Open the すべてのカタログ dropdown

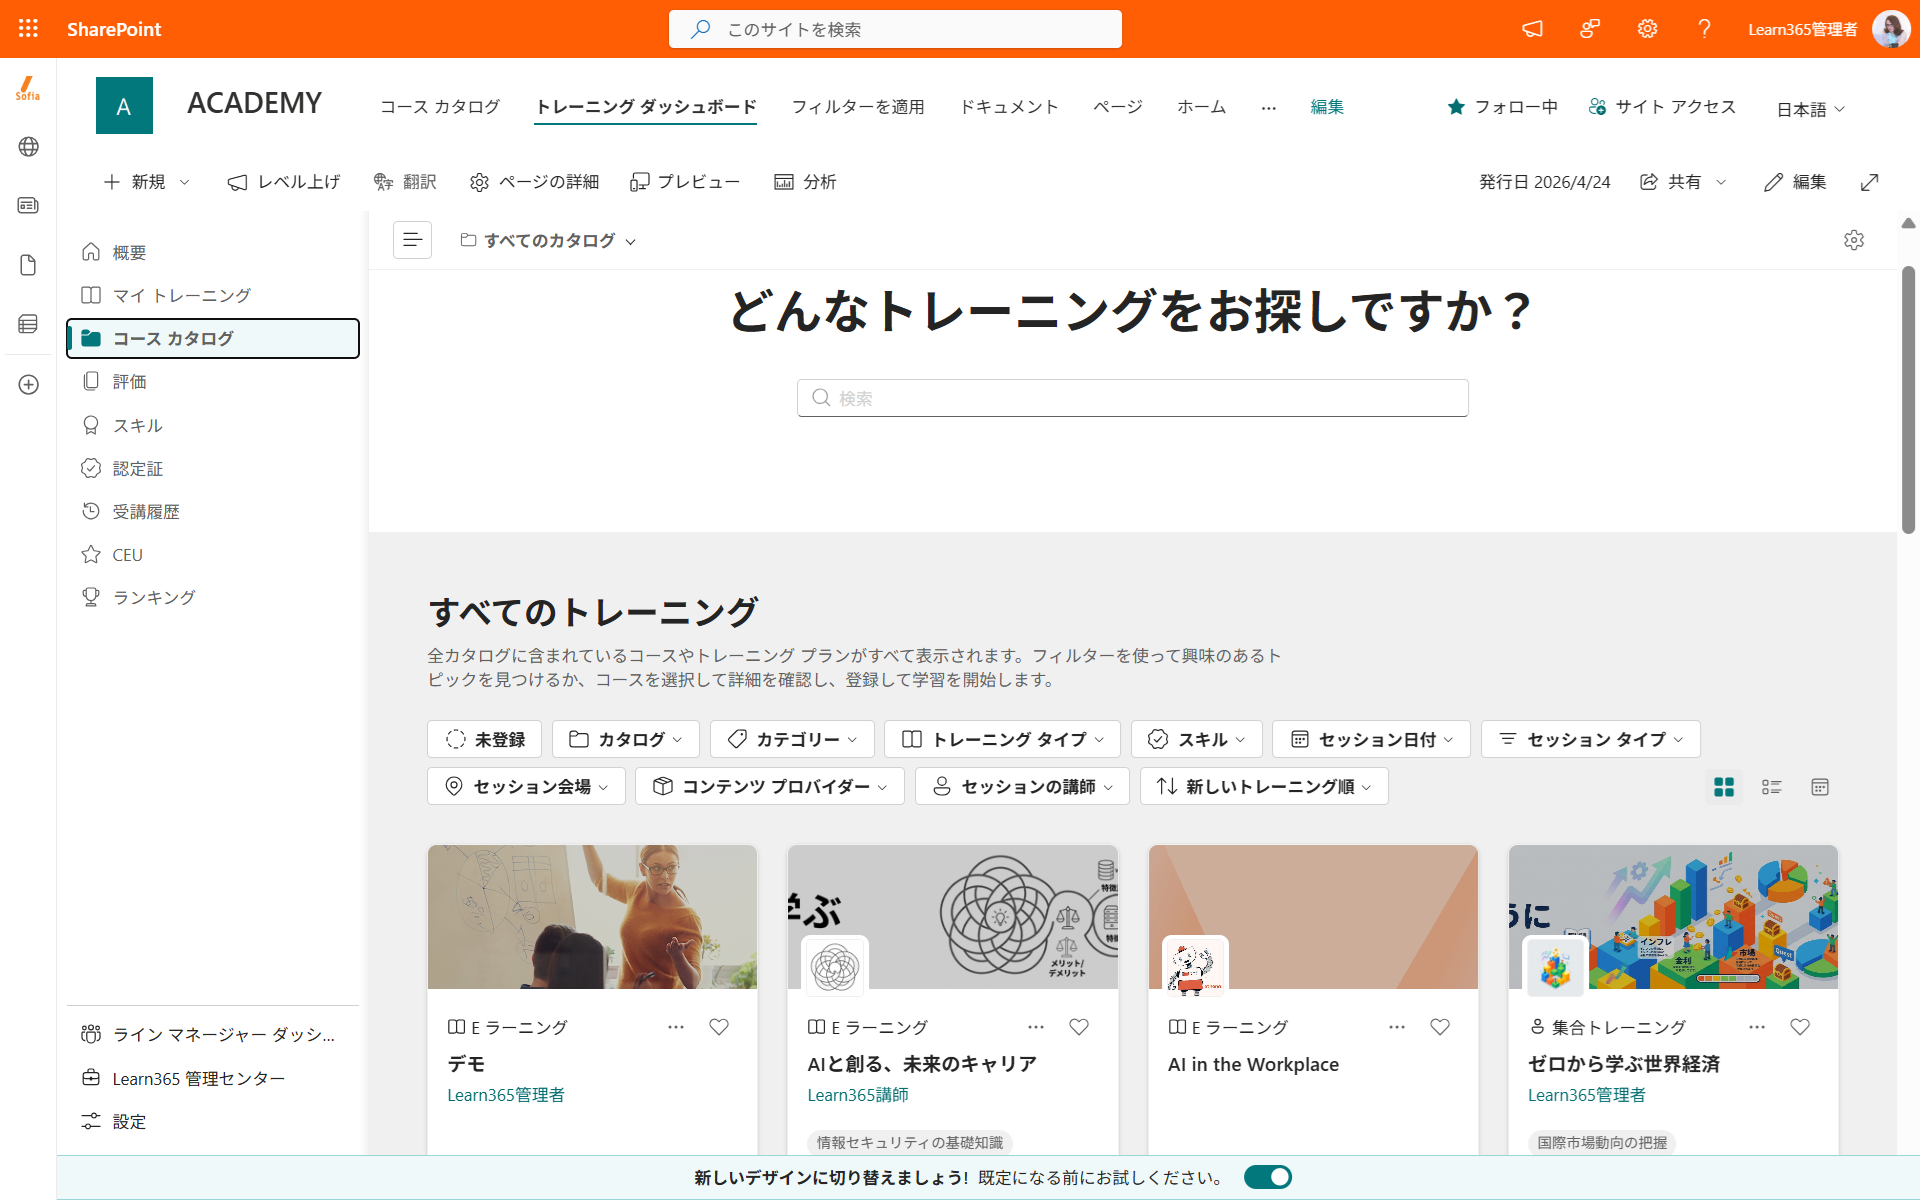(x=548, y=241)
